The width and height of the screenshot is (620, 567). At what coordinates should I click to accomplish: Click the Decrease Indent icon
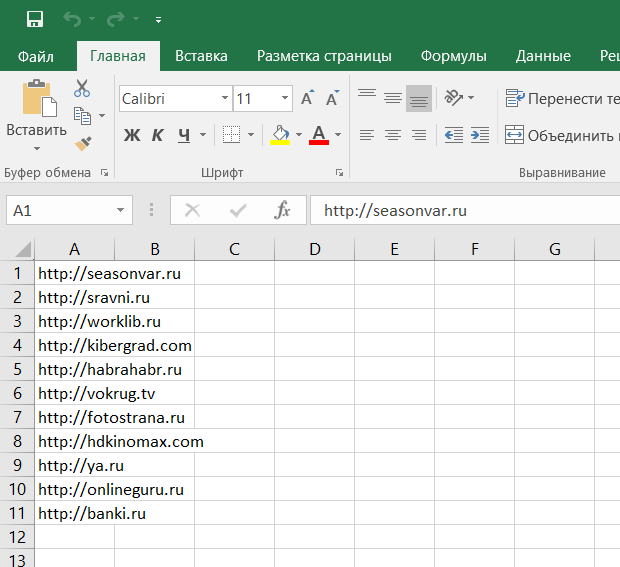pos(454,135)
